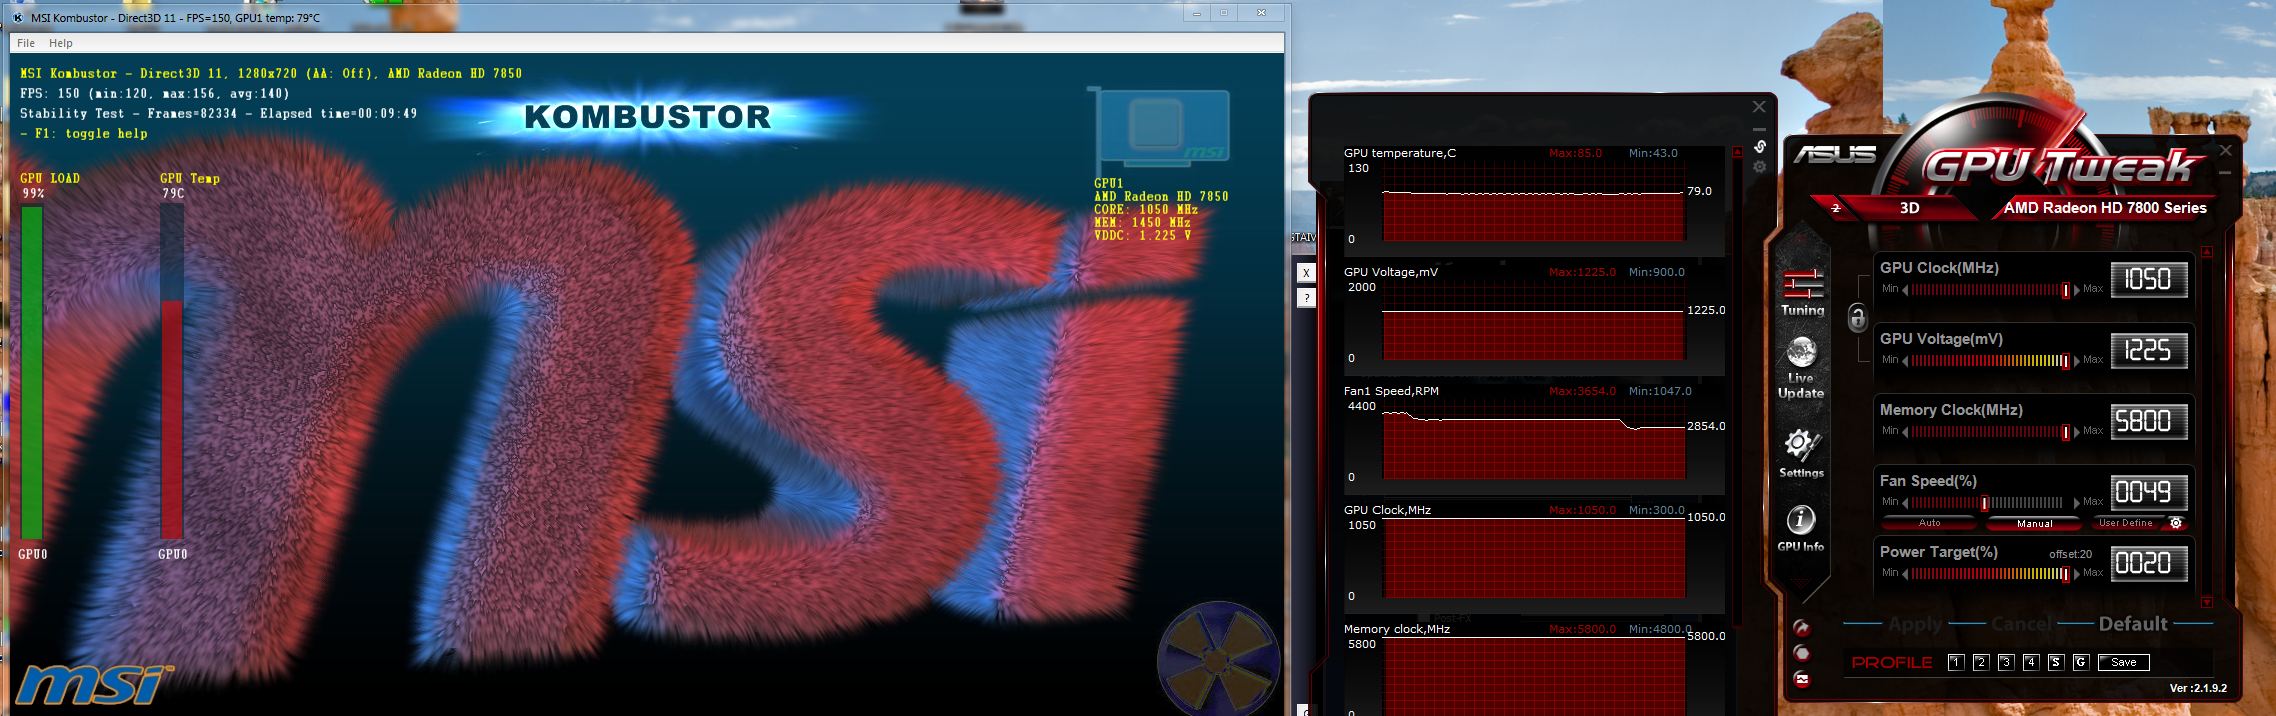Click the GPU Clock slider handle
This screenshot has height=716, width=2276.
(2065, 290)
